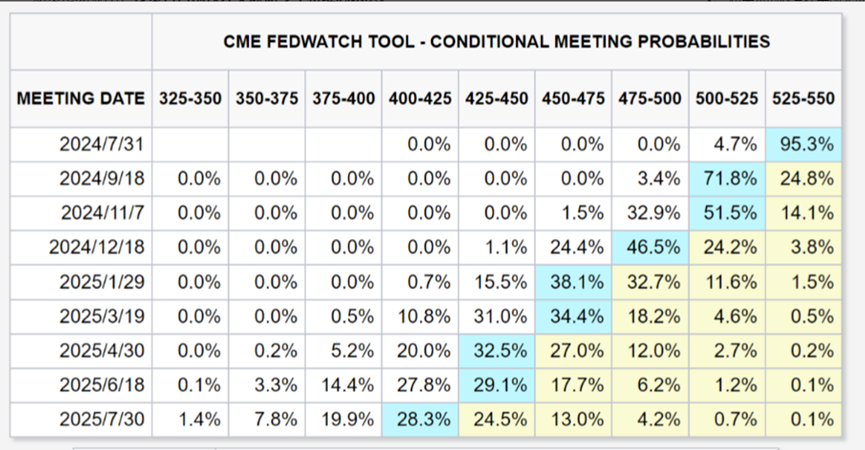This screenshot has width=865, height=450.
Task: Select the 325-350 column header
Action: pyautogui.click(x=191, y=100)
